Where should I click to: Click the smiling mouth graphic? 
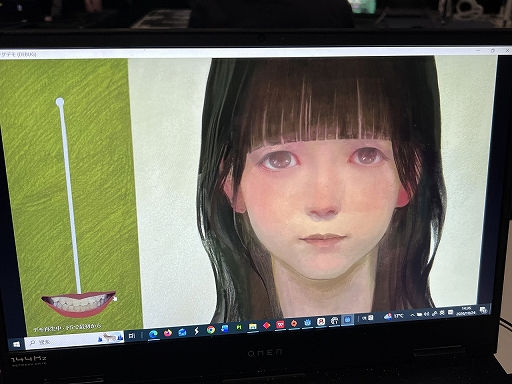79,304
